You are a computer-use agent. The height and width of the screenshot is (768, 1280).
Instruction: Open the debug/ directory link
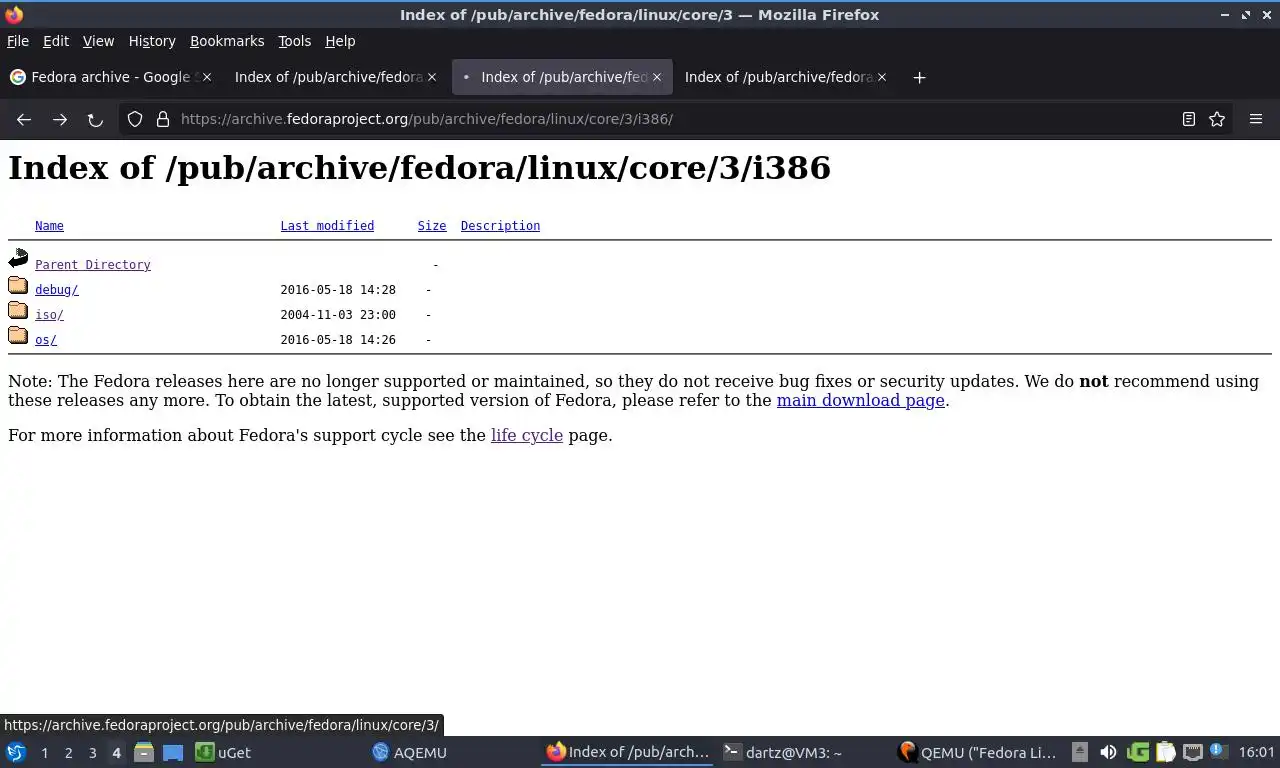point(56,290)
